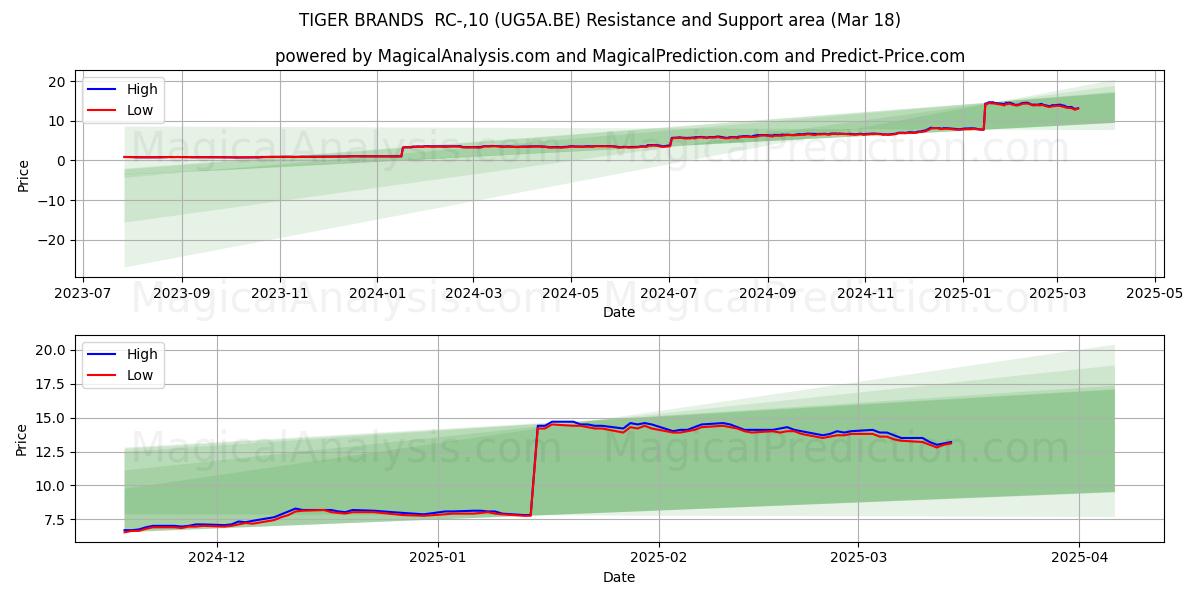Click the 'Date' x-axis label of bottom chart
Image resolution: width=1200 pixels, height=600 pixels.
pos(619,577)
